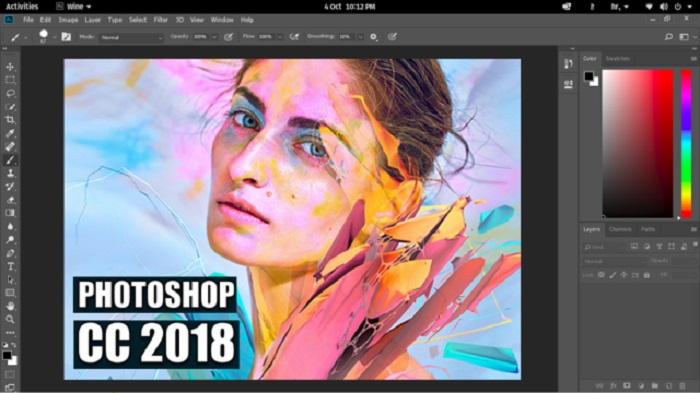Select the Brush tool in left toolbar
Viewport: 700px width, 393px height.
(10, 160)
